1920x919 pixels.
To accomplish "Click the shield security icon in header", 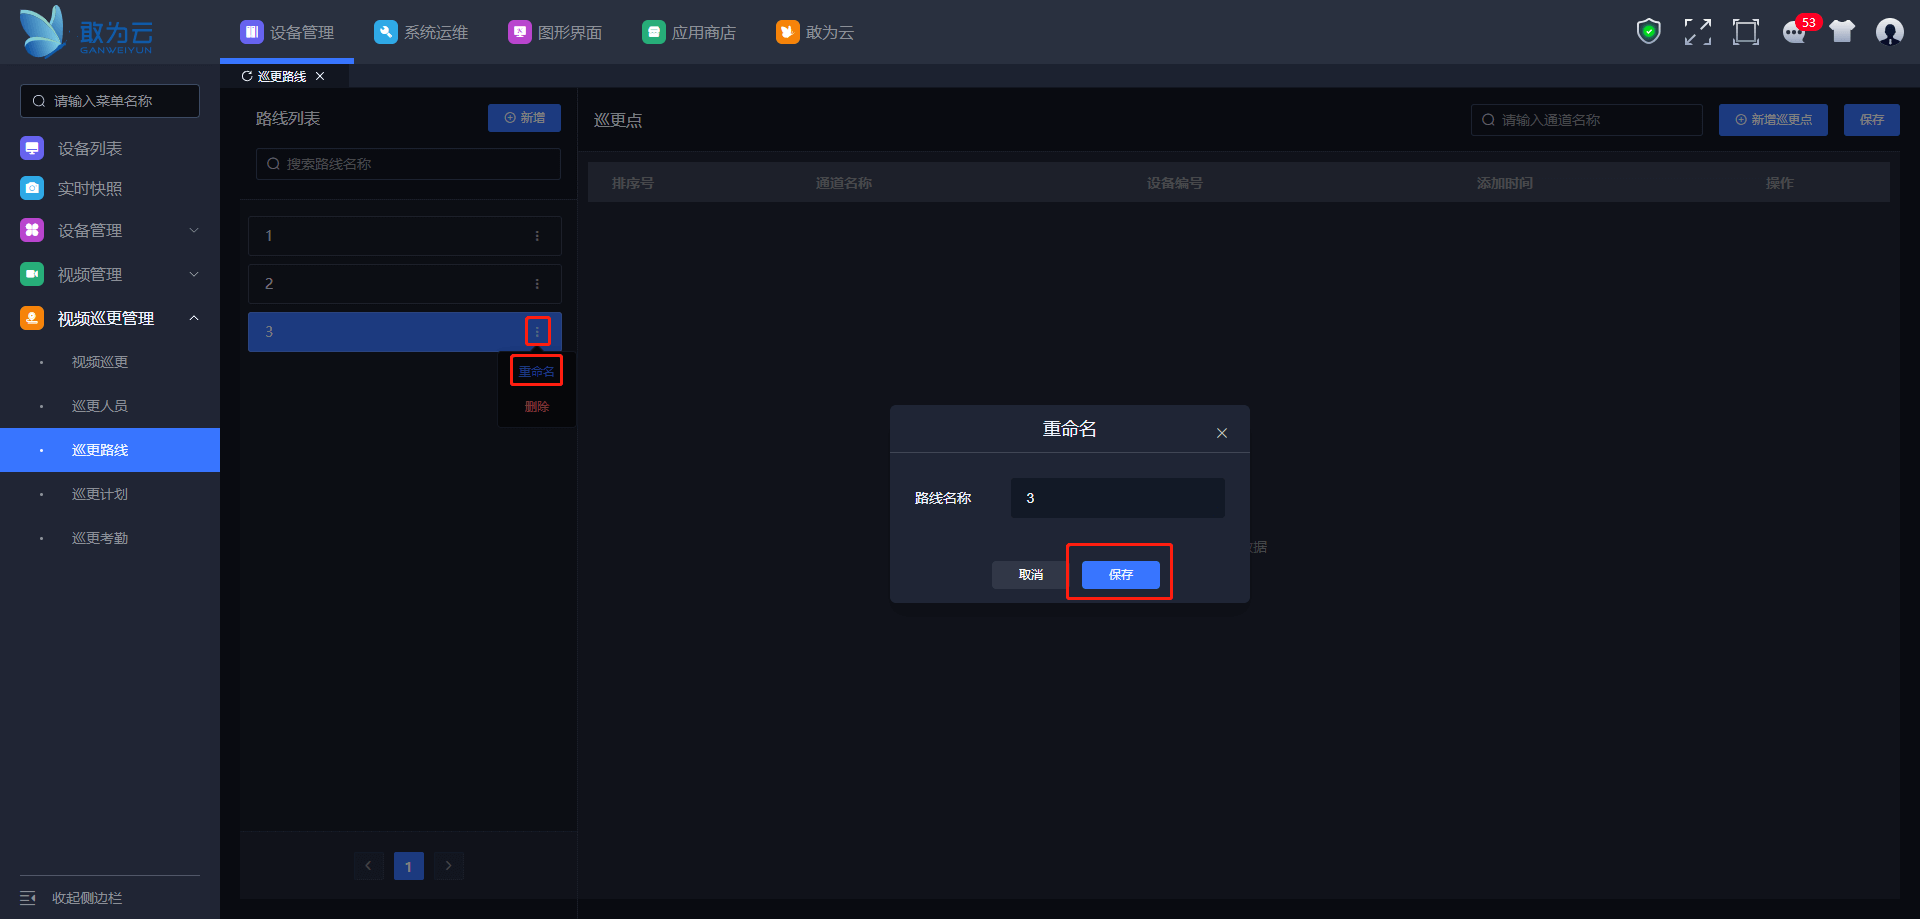I will 1649,32.
